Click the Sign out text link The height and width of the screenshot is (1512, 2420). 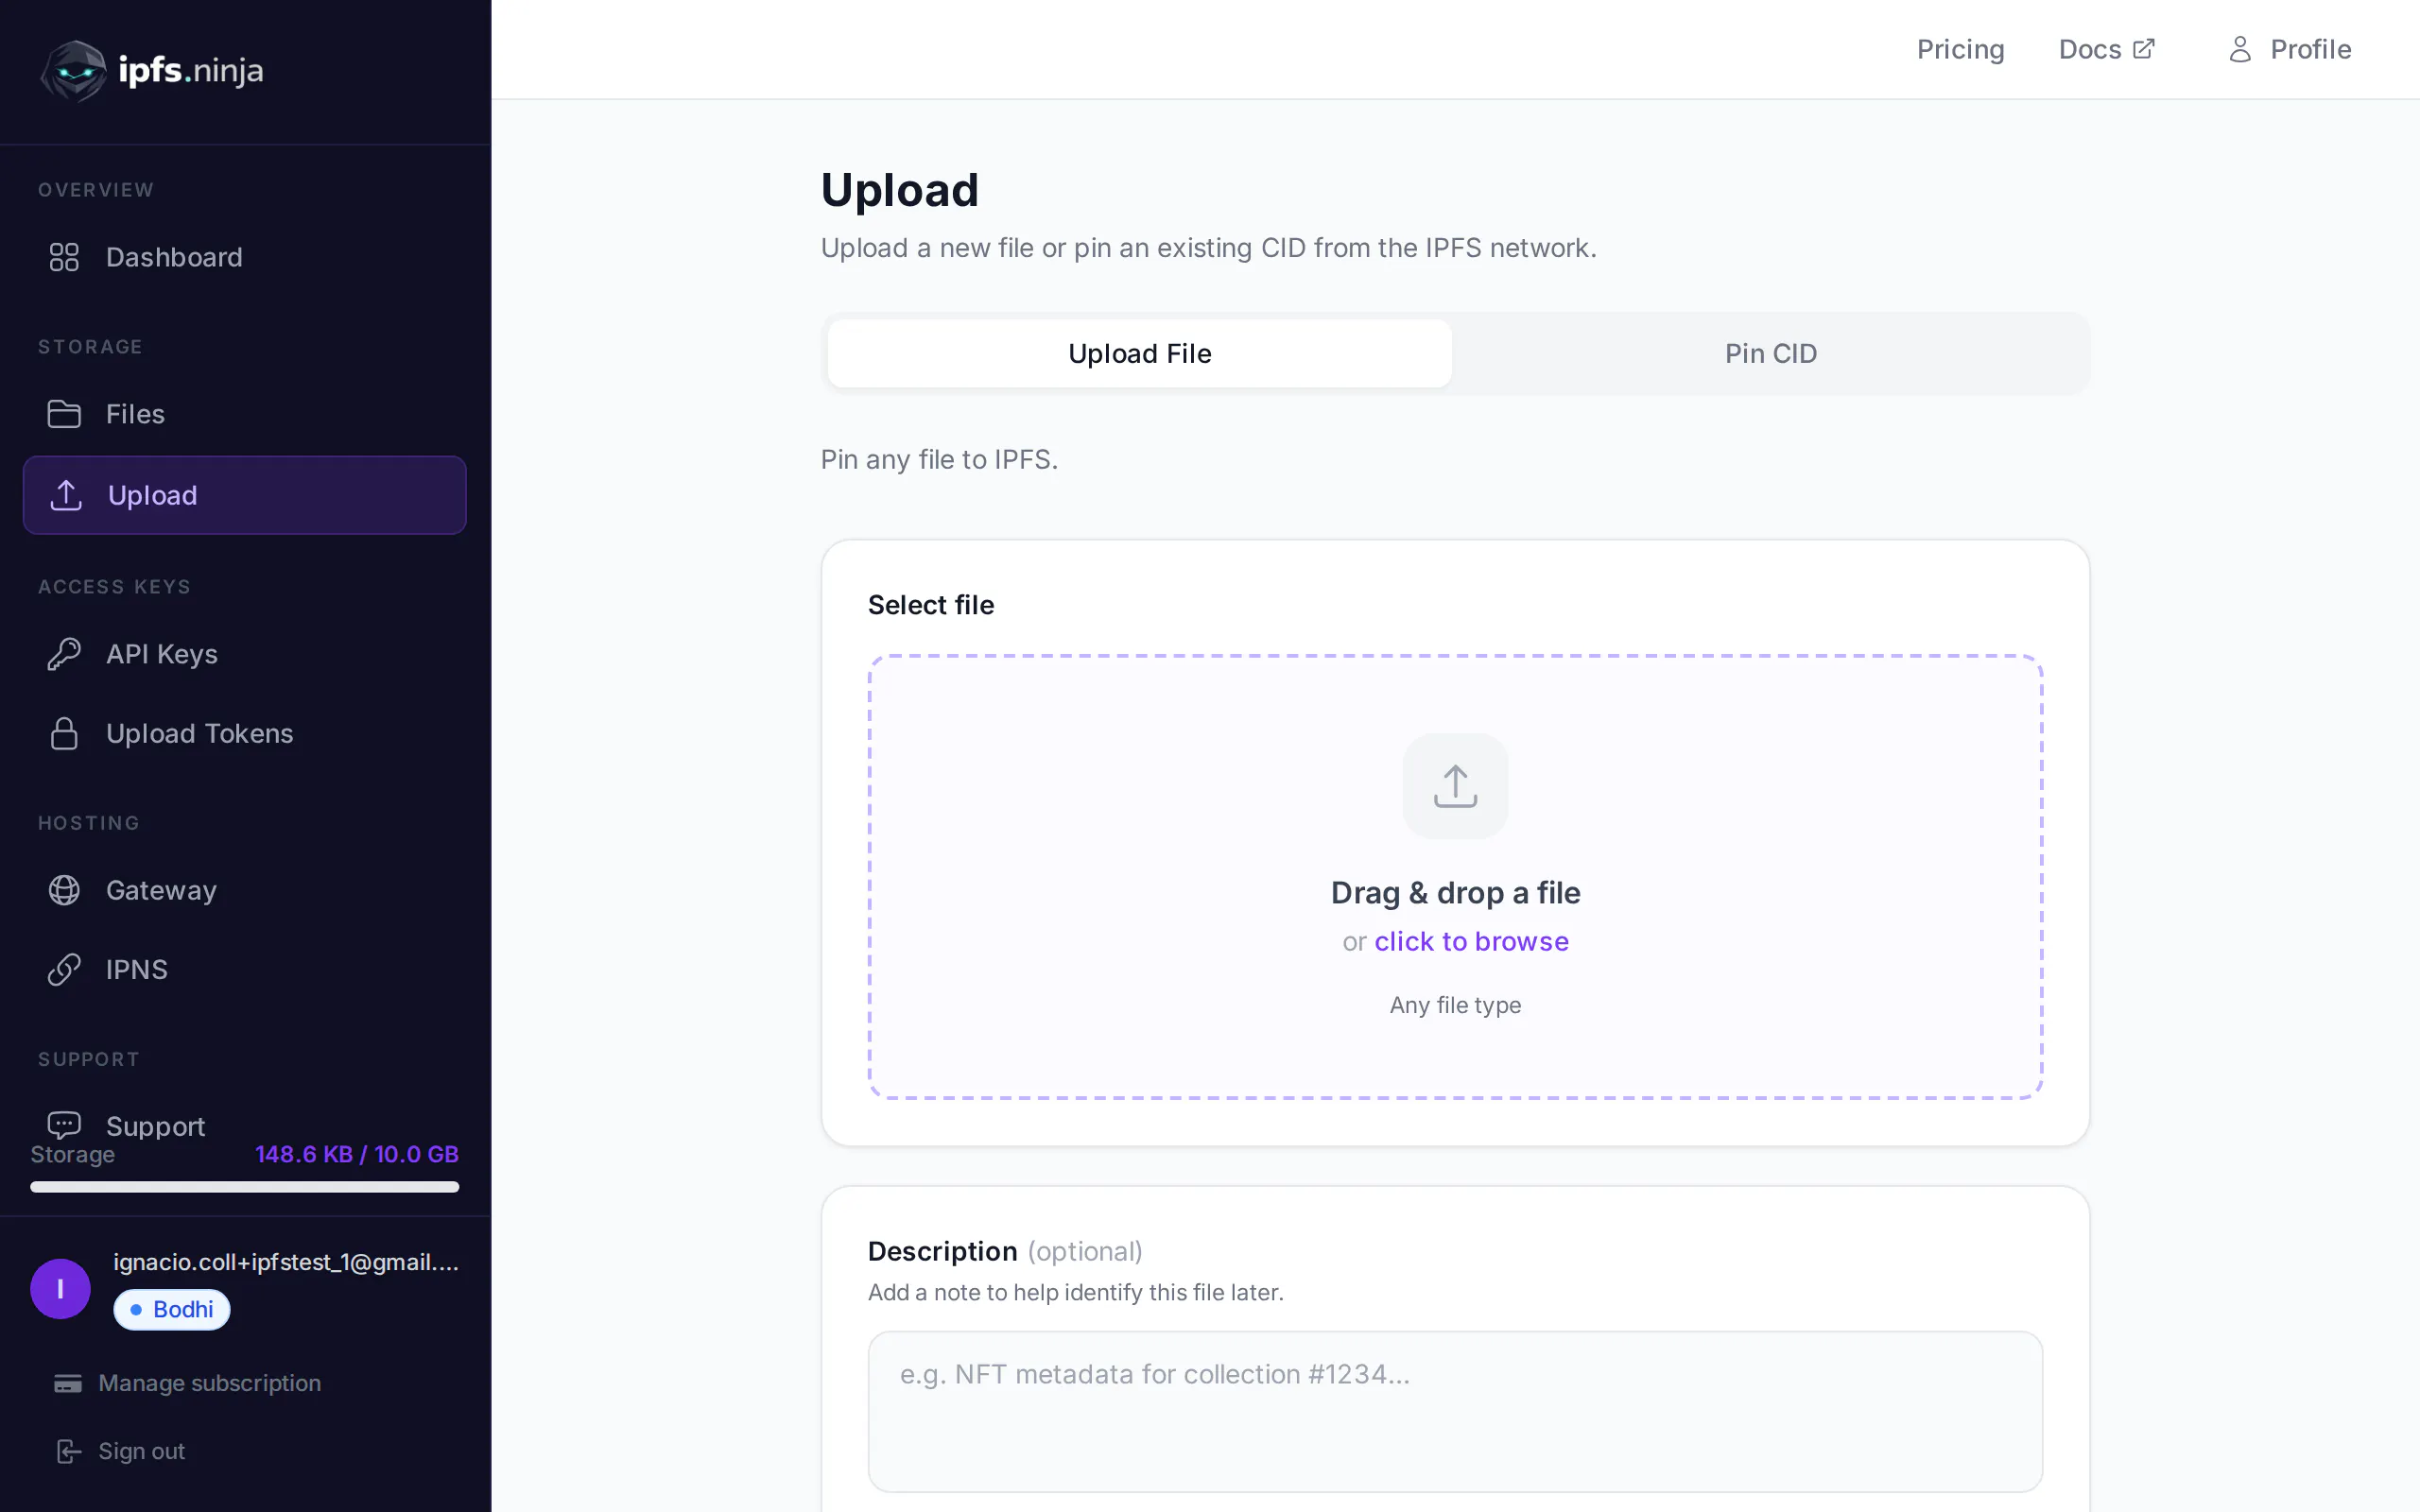pos(141,1451)
